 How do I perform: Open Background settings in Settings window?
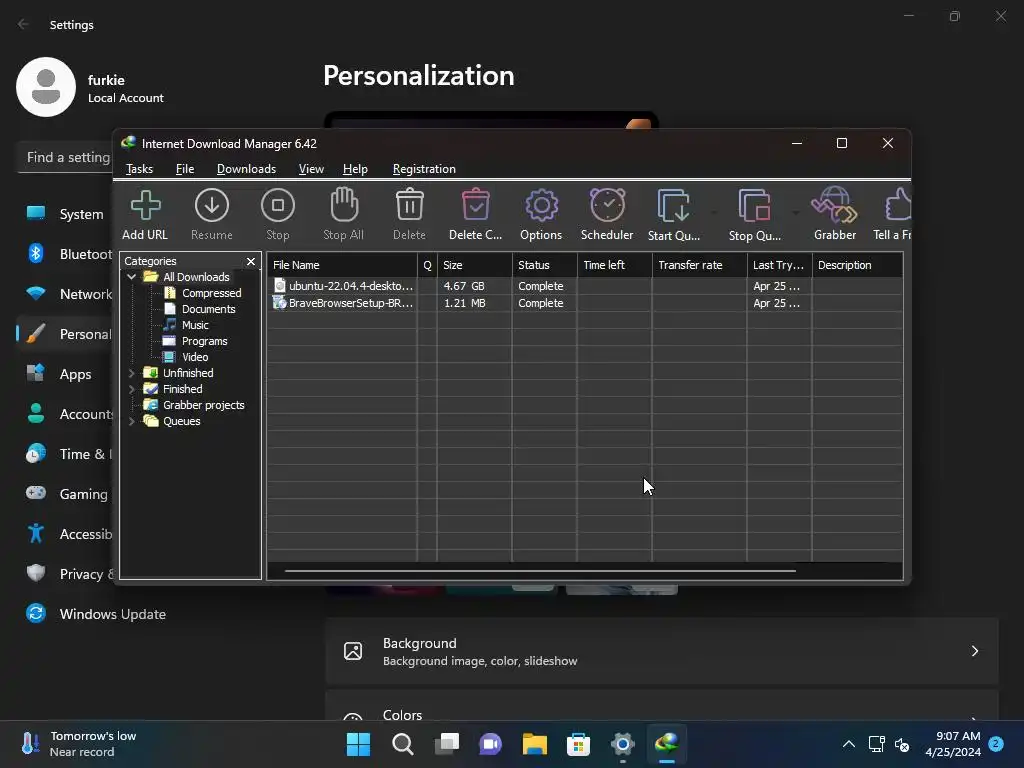(x=662, y=651)
